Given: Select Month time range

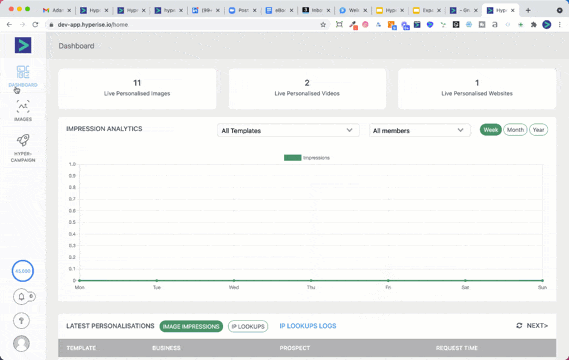Looking at the screenshot, I should tap(515, 130).
